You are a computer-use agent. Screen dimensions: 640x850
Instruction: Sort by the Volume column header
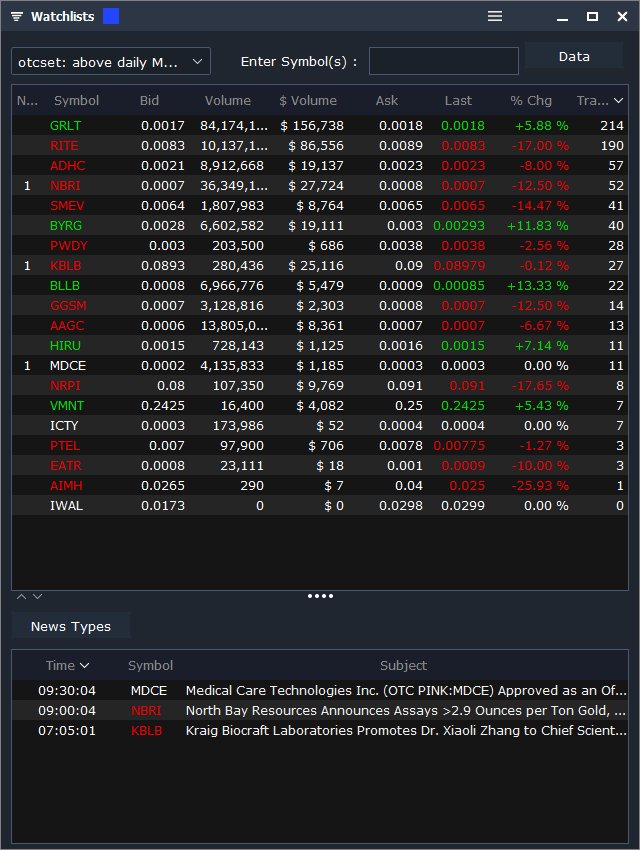pyautogui.click(x=228, y=100)
